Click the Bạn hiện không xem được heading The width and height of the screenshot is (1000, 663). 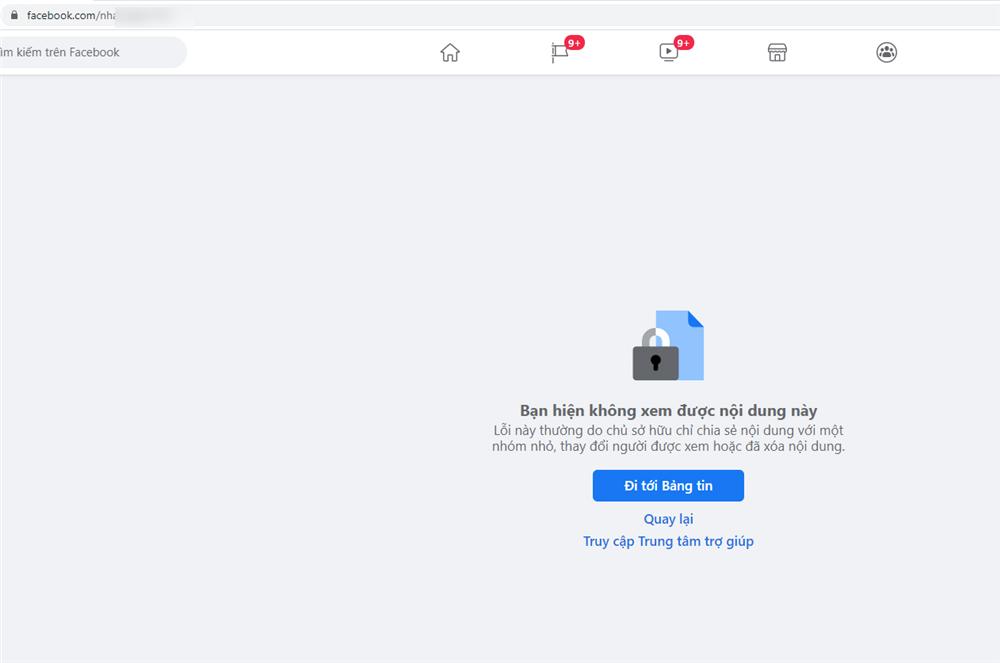click(669, 410)
